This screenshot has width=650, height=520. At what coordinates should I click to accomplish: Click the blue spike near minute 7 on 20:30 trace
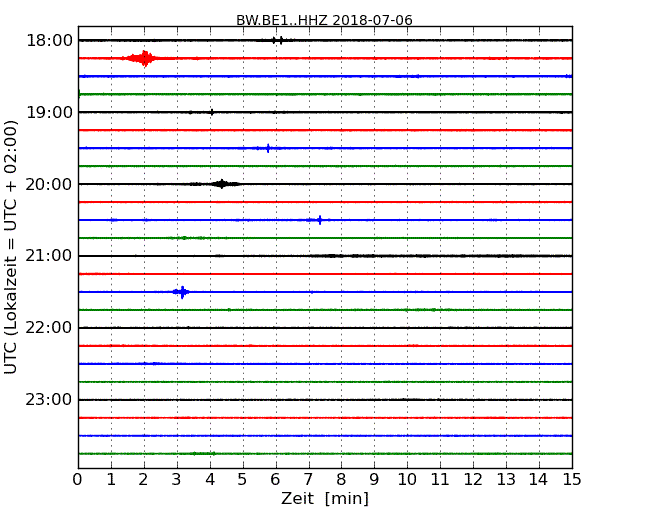pyautogui.click(x=320, y=220)
